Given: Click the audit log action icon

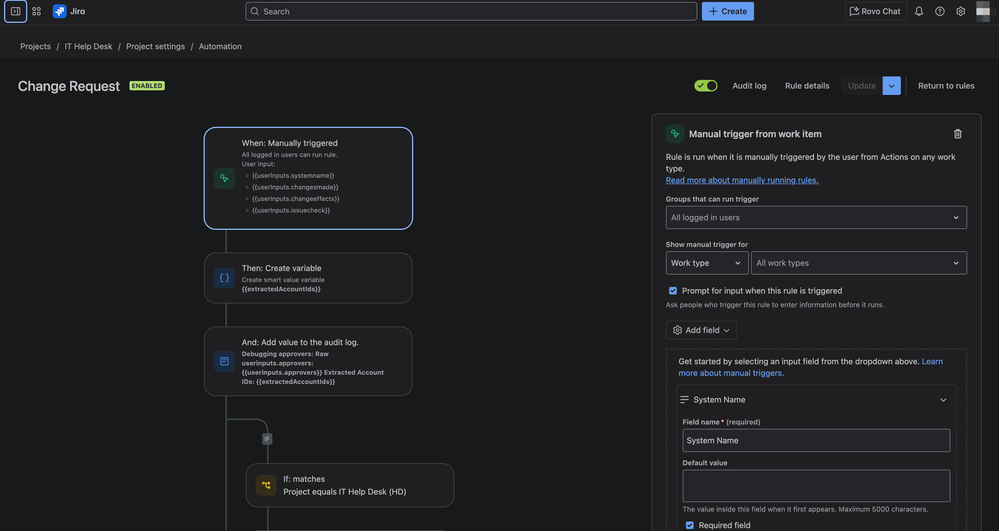Looking at the screenshot, I should point(224,361).
